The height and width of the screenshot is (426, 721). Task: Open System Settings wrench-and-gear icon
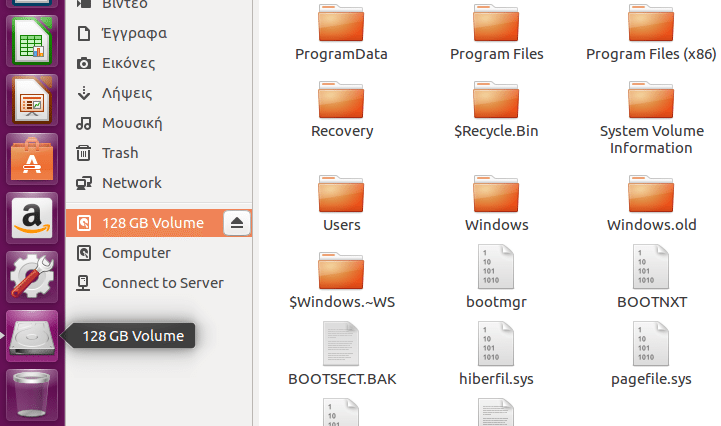[32, 276]
